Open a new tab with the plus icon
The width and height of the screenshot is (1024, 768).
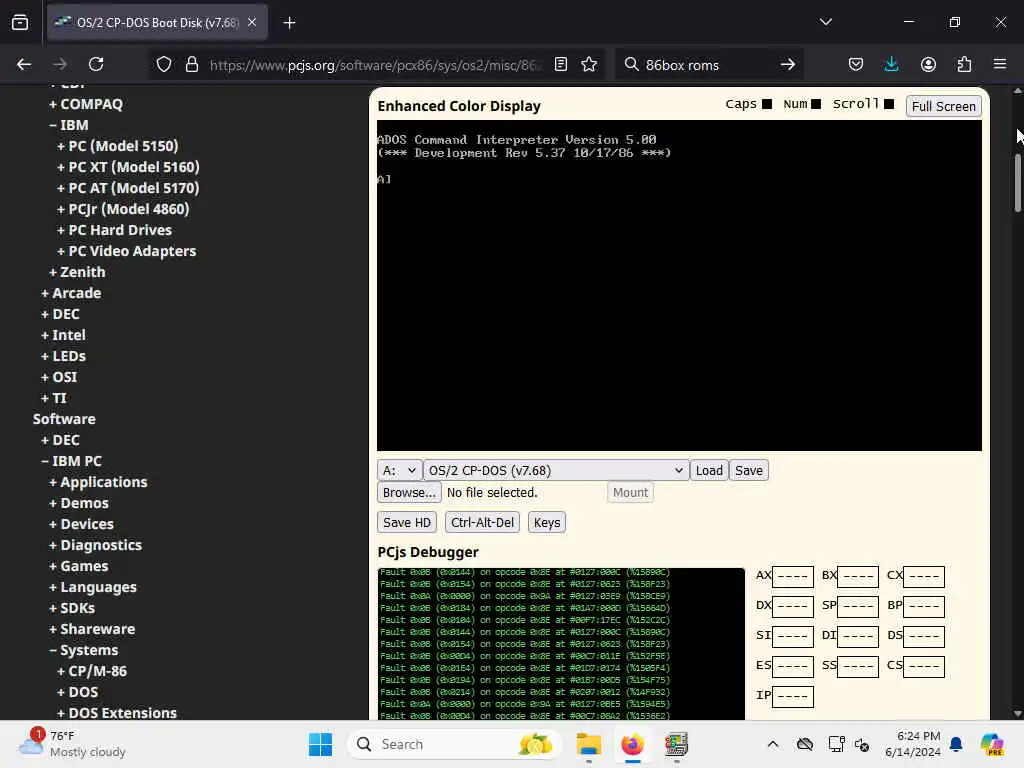tap(289, 23)
